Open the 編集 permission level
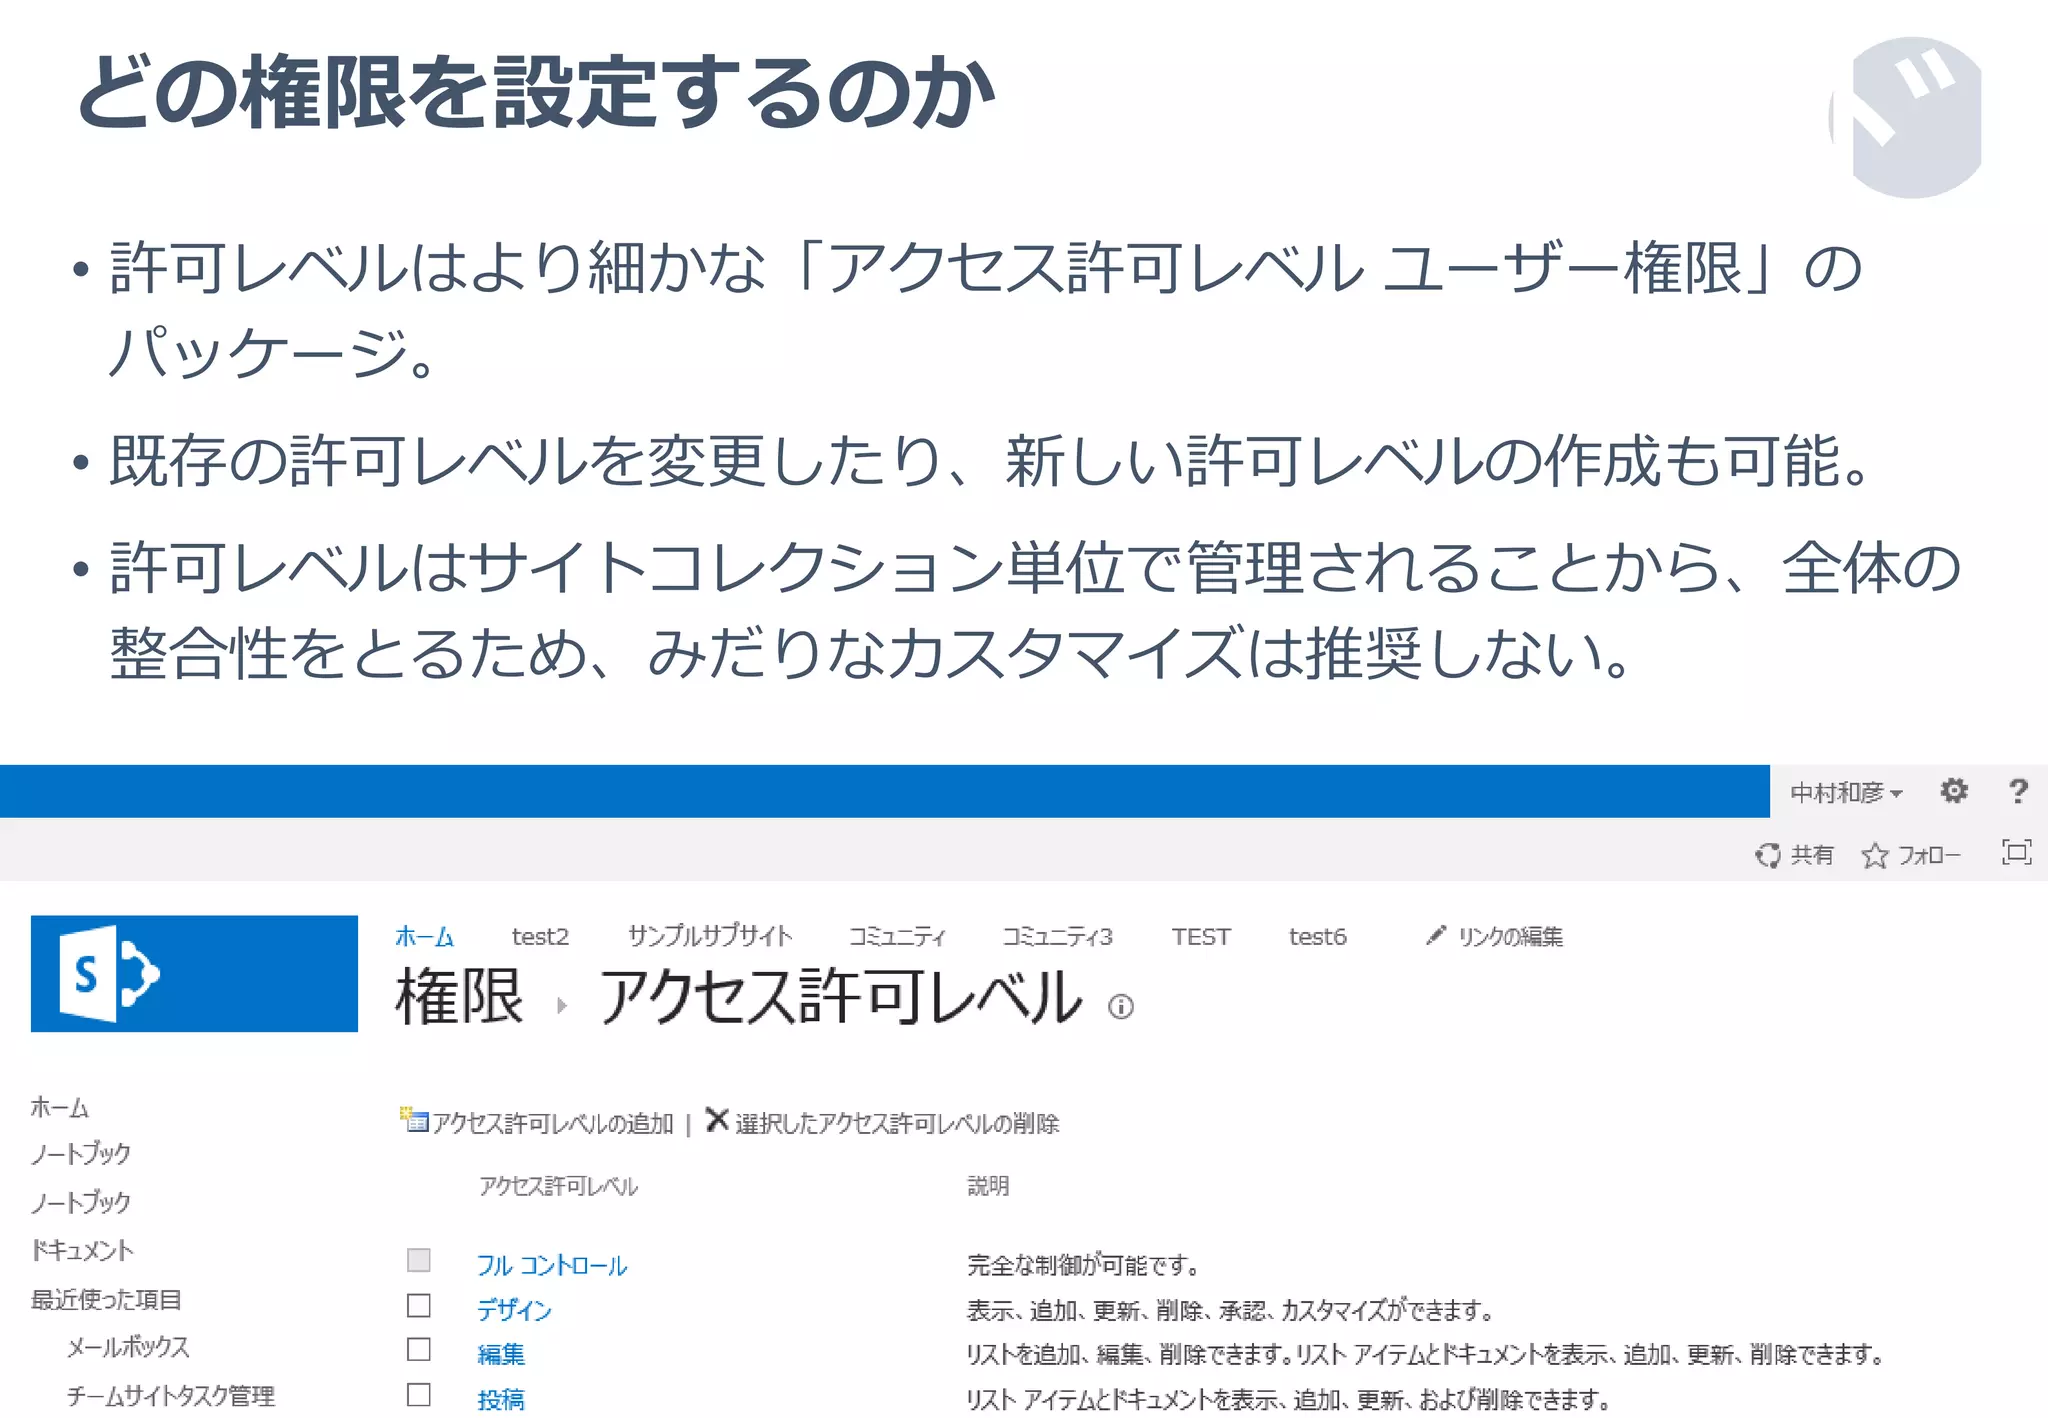The height and width of the screenshot is (1418, 2048). pos(501,1355)
